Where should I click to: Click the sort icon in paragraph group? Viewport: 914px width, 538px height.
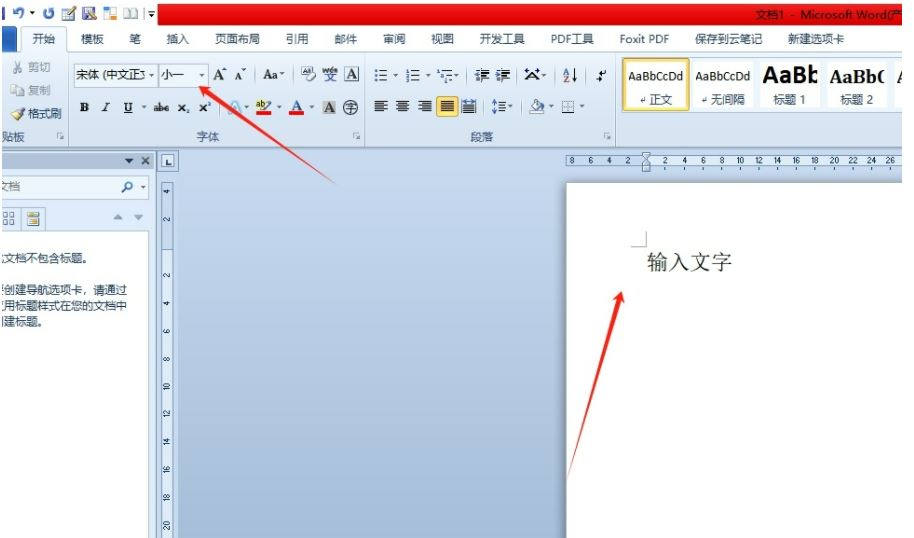[569, 75]
